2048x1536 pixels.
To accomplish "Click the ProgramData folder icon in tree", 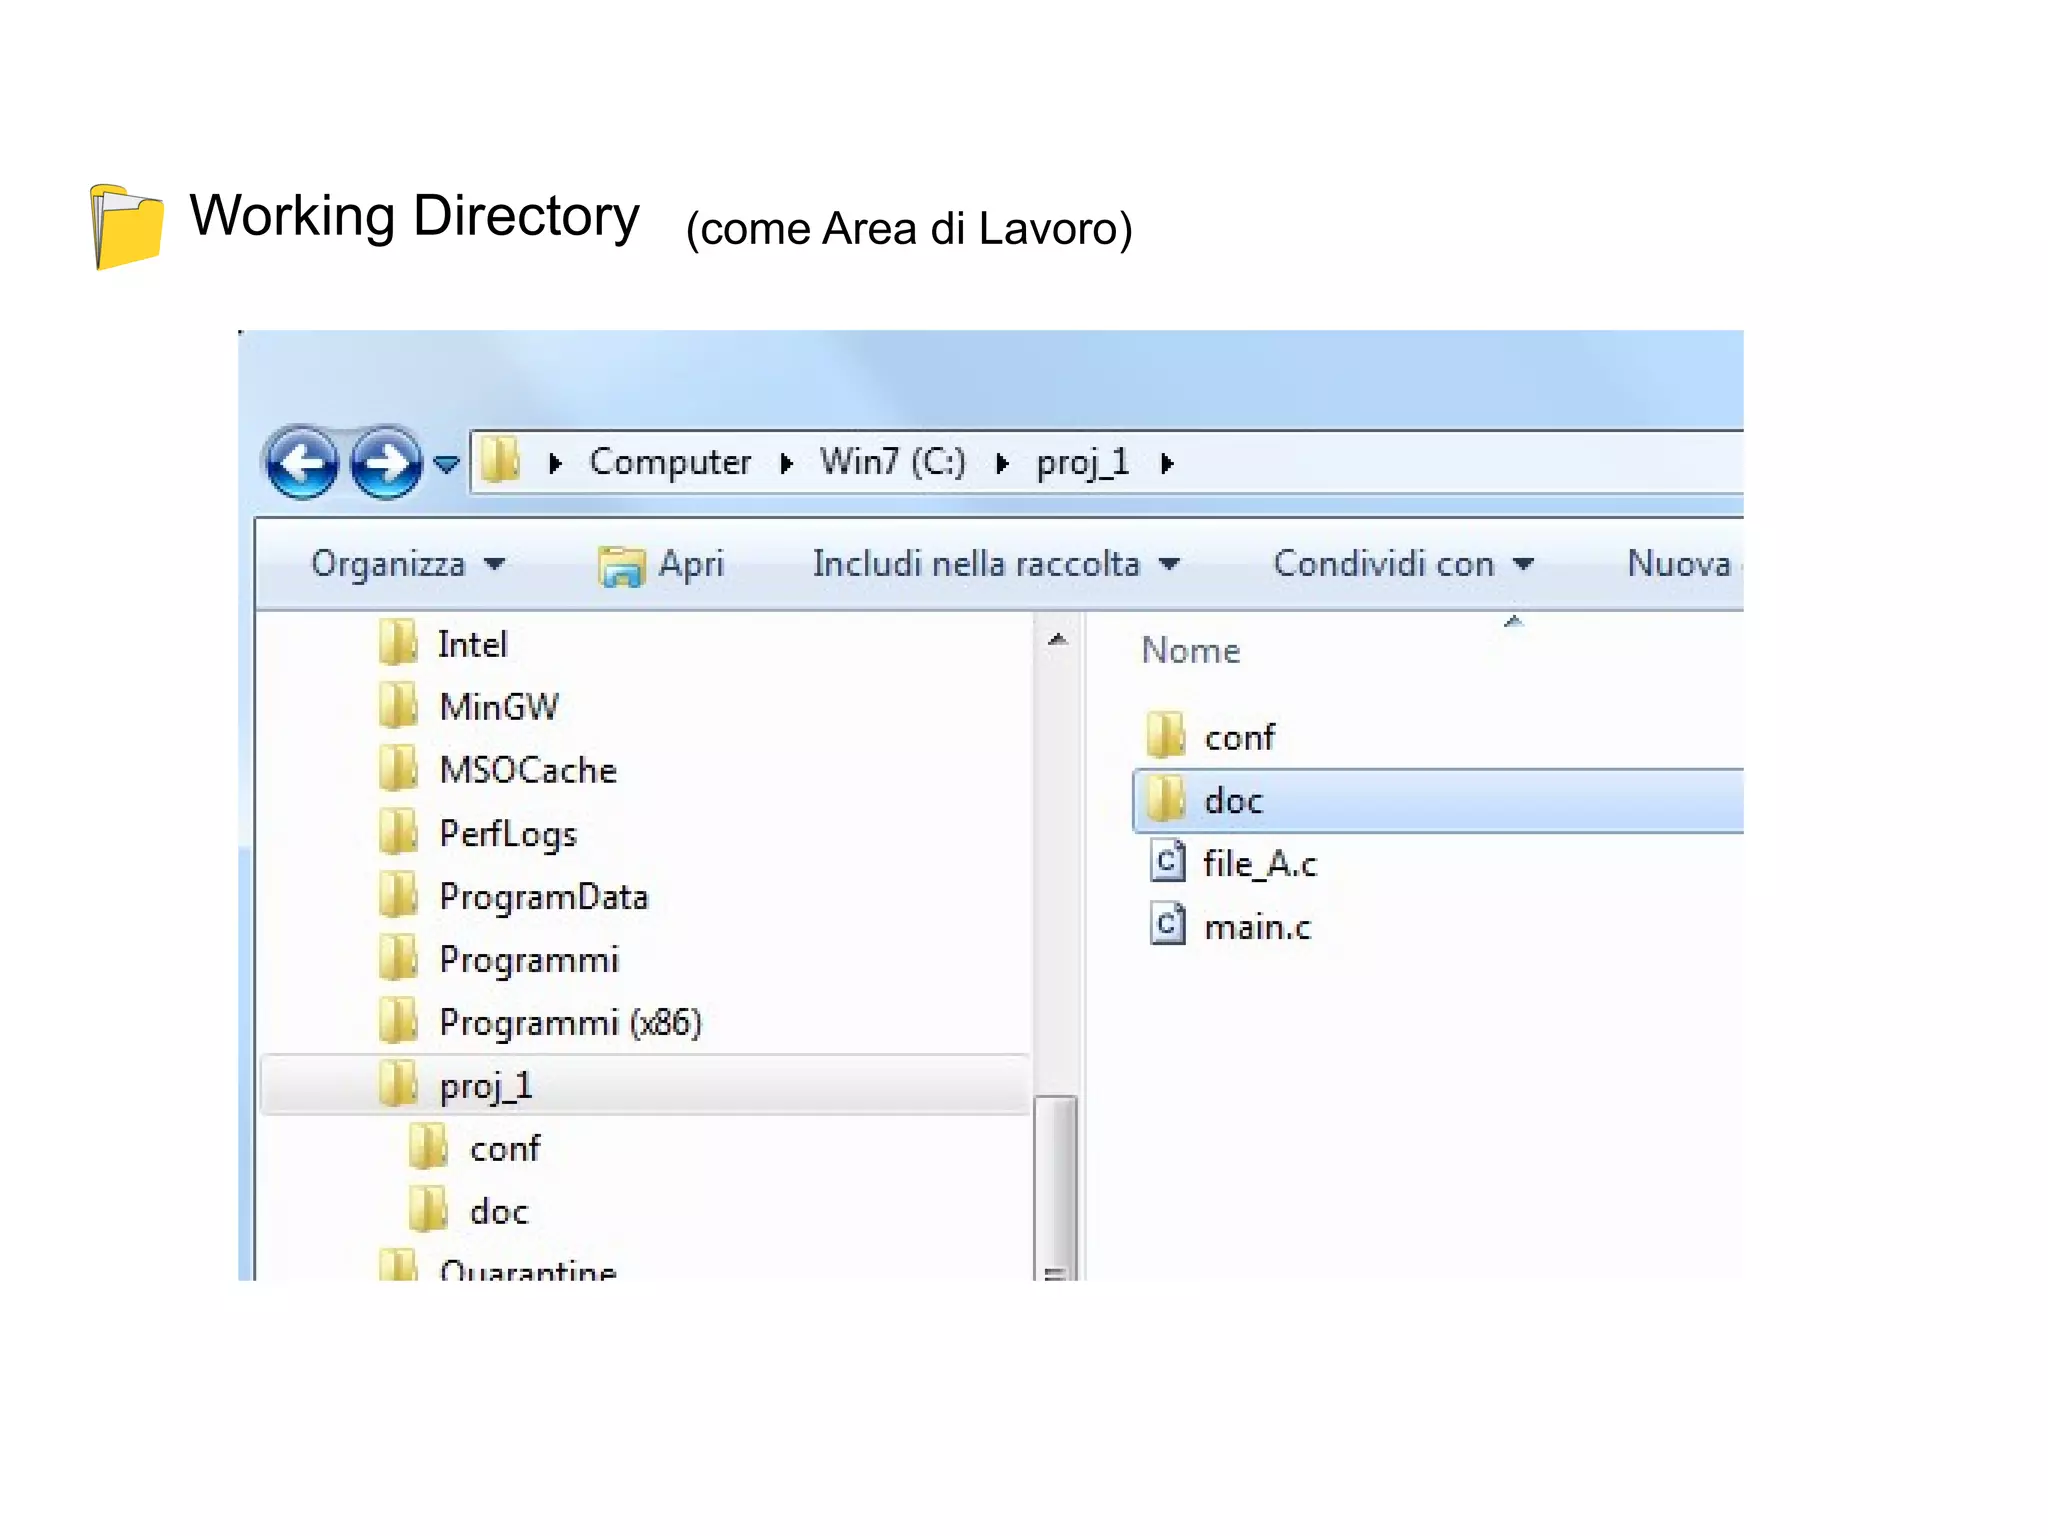I will pos(399,894).
